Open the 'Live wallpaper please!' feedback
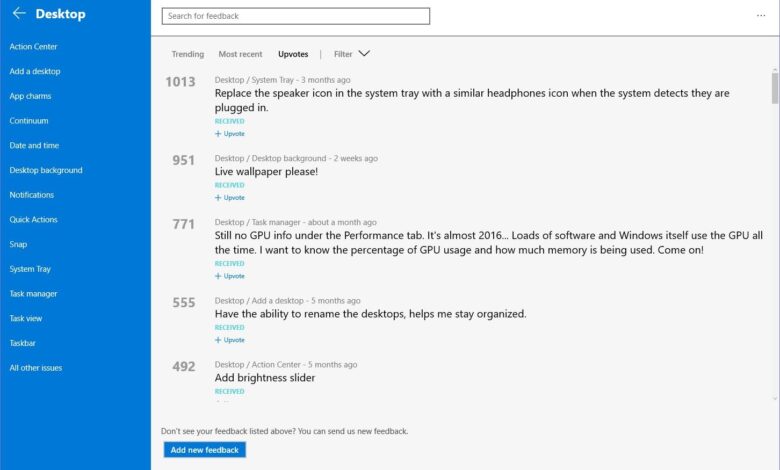The width and height of the screenshot is (780, 470). pyautogui.click(x=266, y=172)
